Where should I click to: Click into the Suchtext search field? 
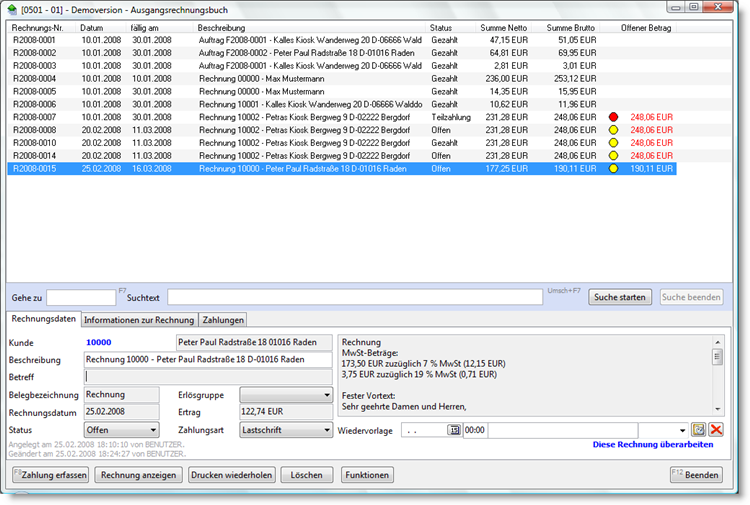tap(354, 297)
